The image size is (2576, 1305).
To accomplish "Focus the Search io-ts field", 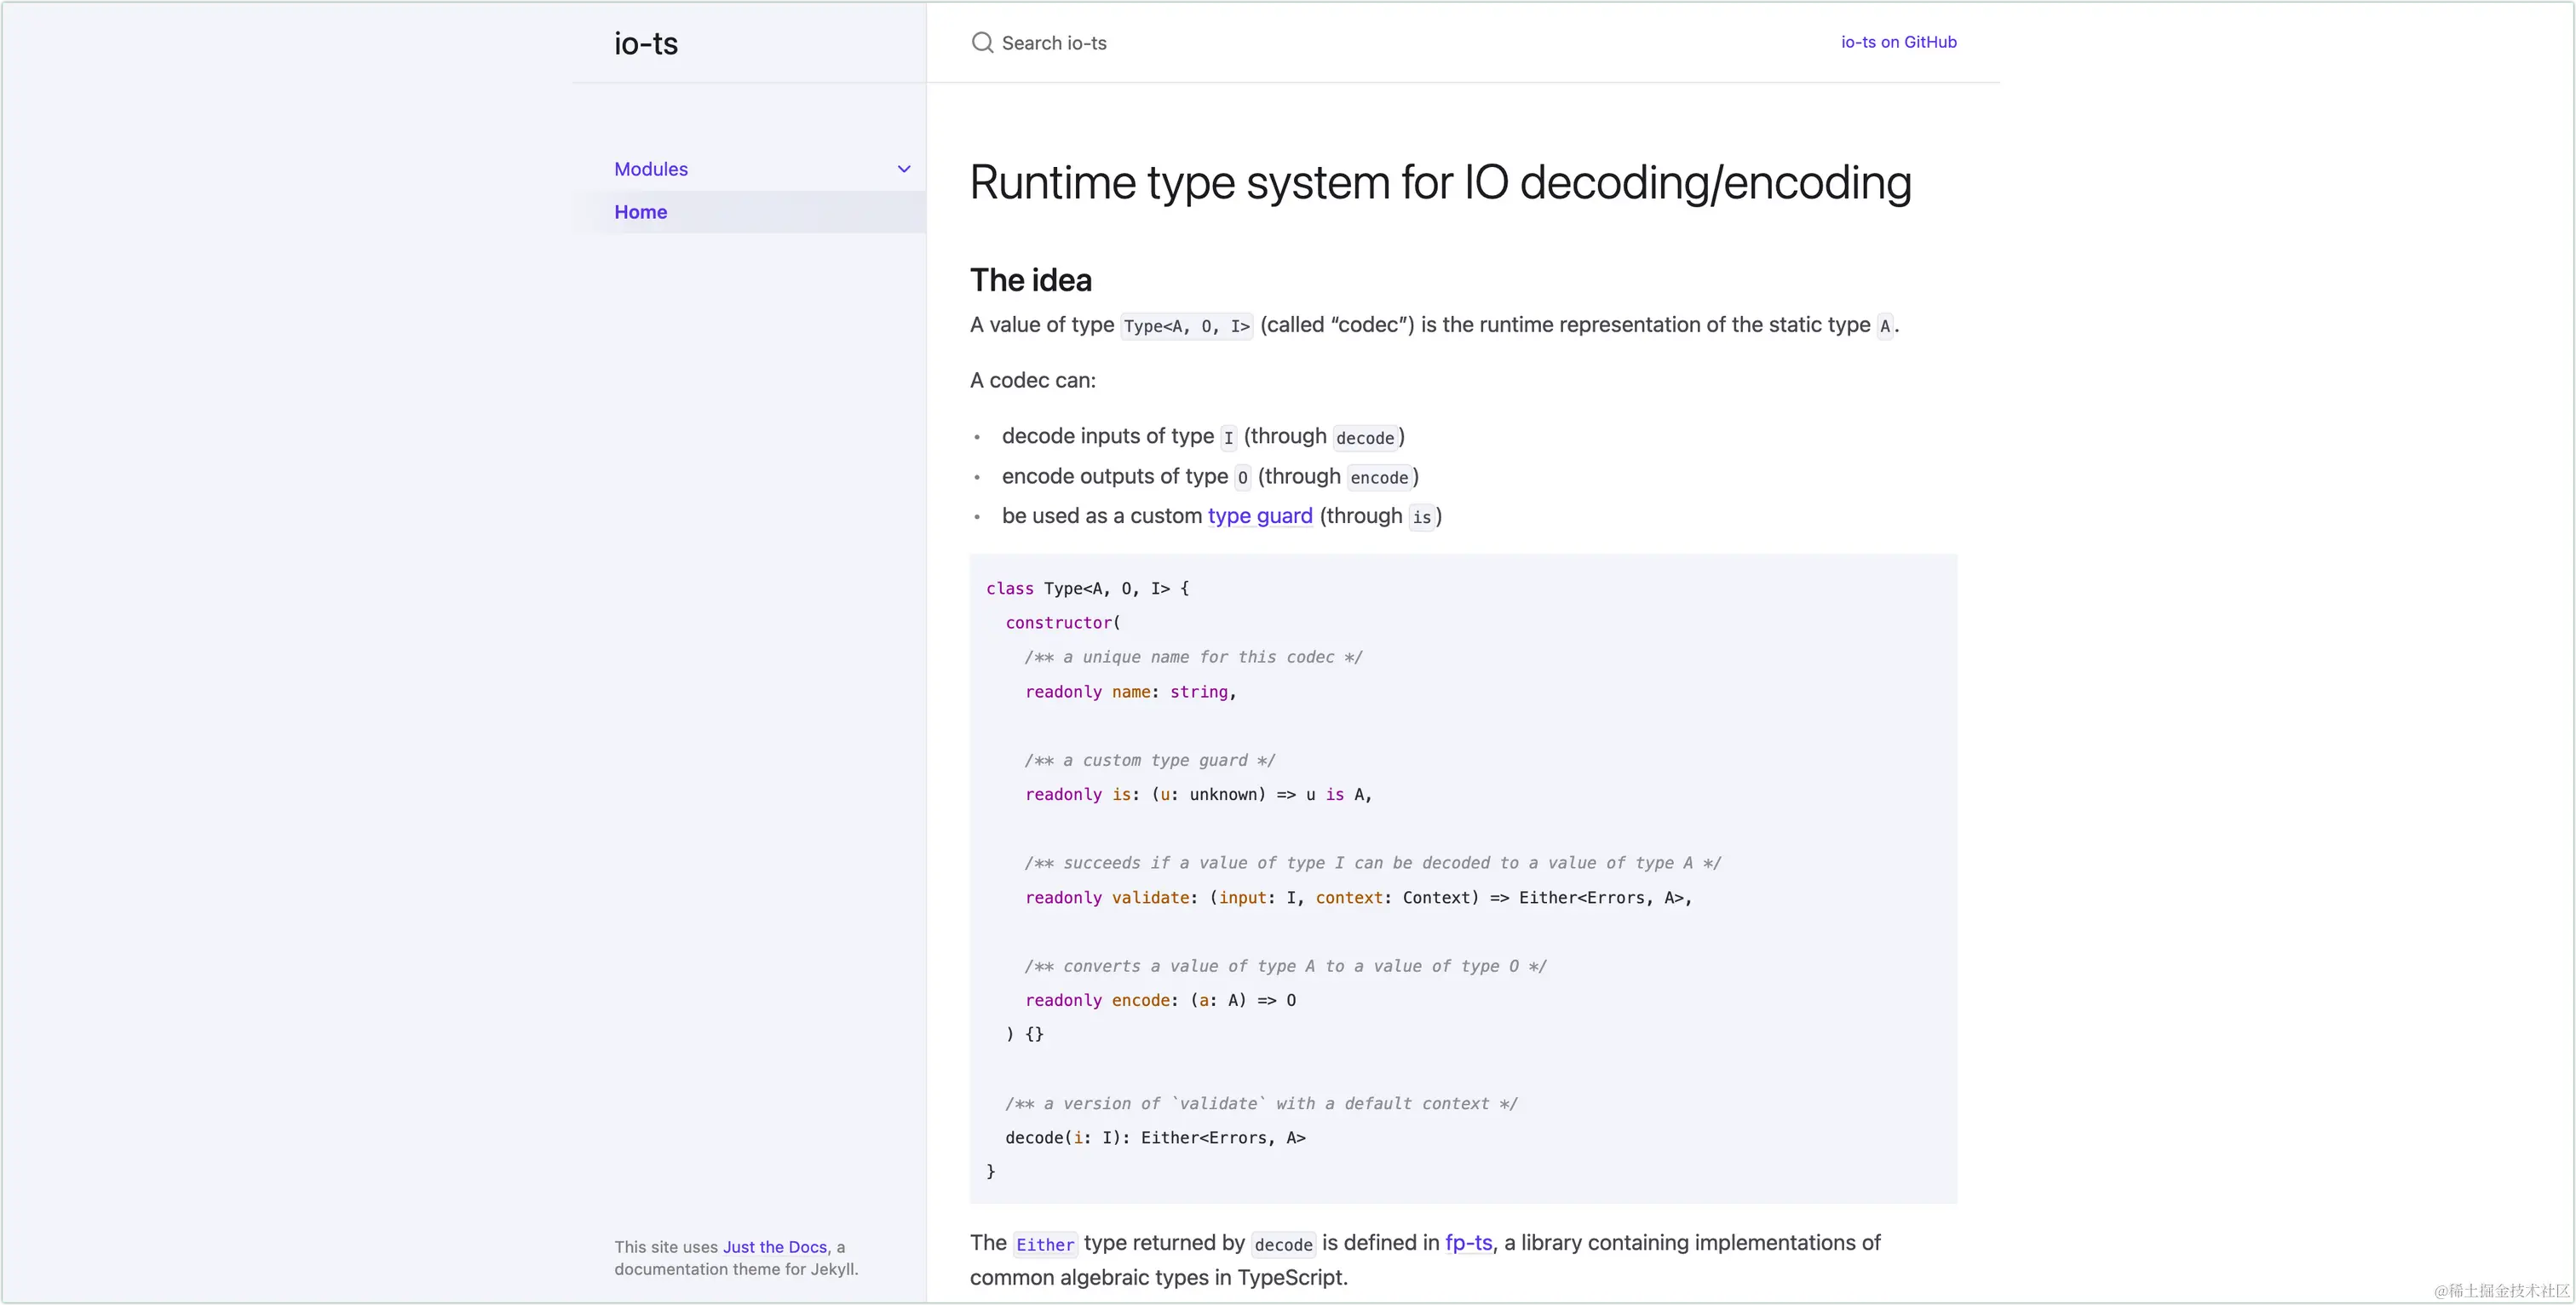I will coord(1380,43).
